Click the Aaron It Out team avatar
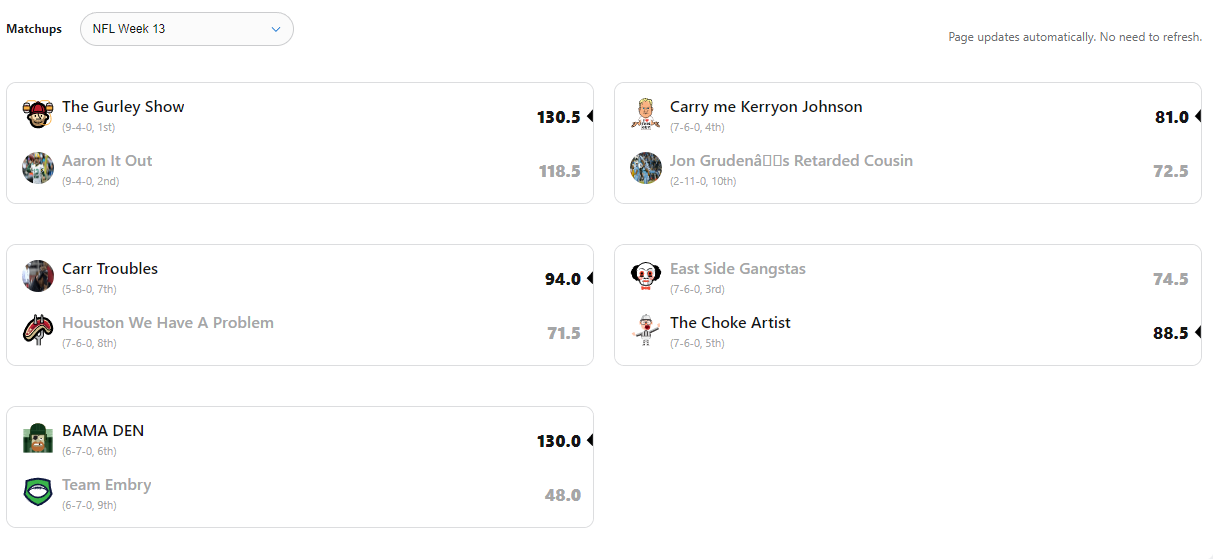 coord(38,168)
